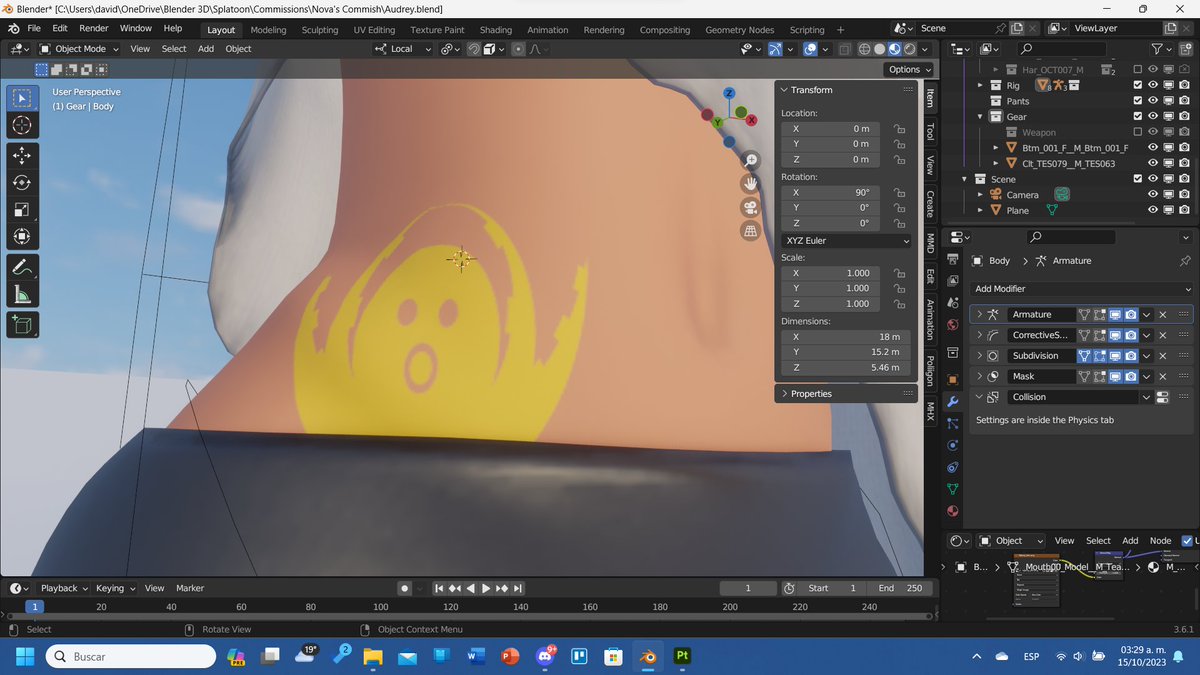Open the Tool sidebar tab

[929, 131]
